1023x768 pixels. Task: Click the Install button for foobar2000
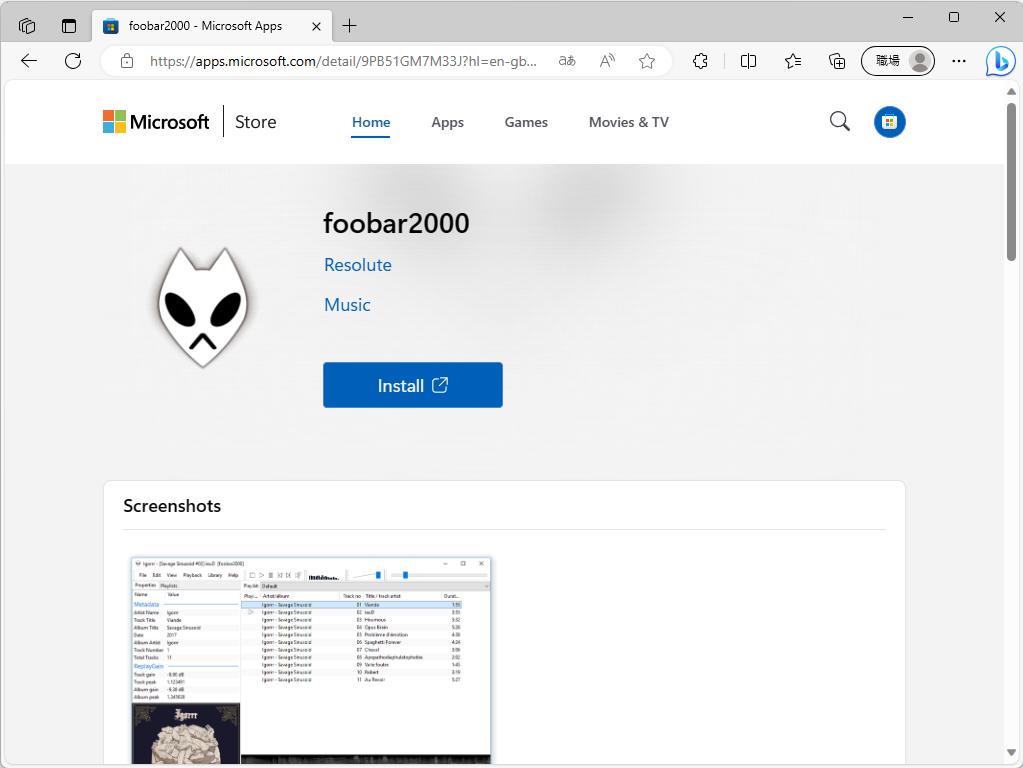tap(412, 385)
